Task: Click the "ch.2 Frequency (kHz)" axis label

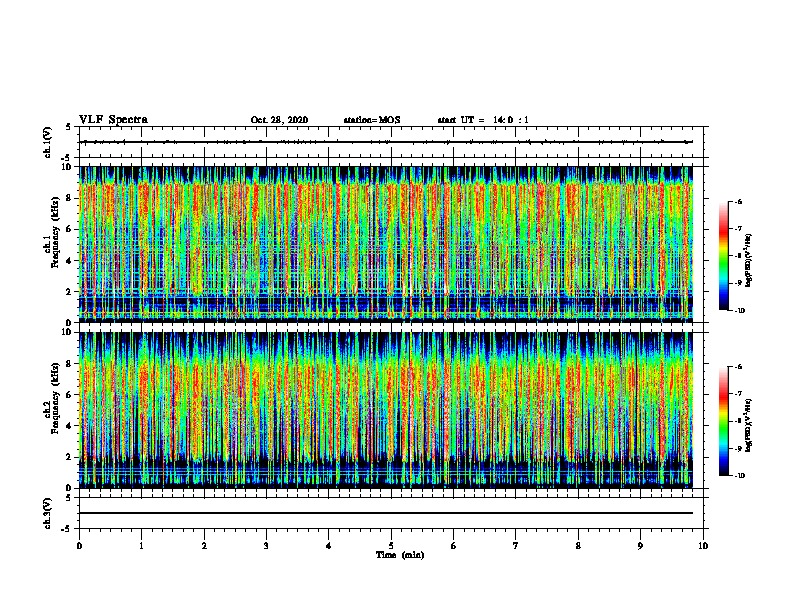Action: point(53,398)
